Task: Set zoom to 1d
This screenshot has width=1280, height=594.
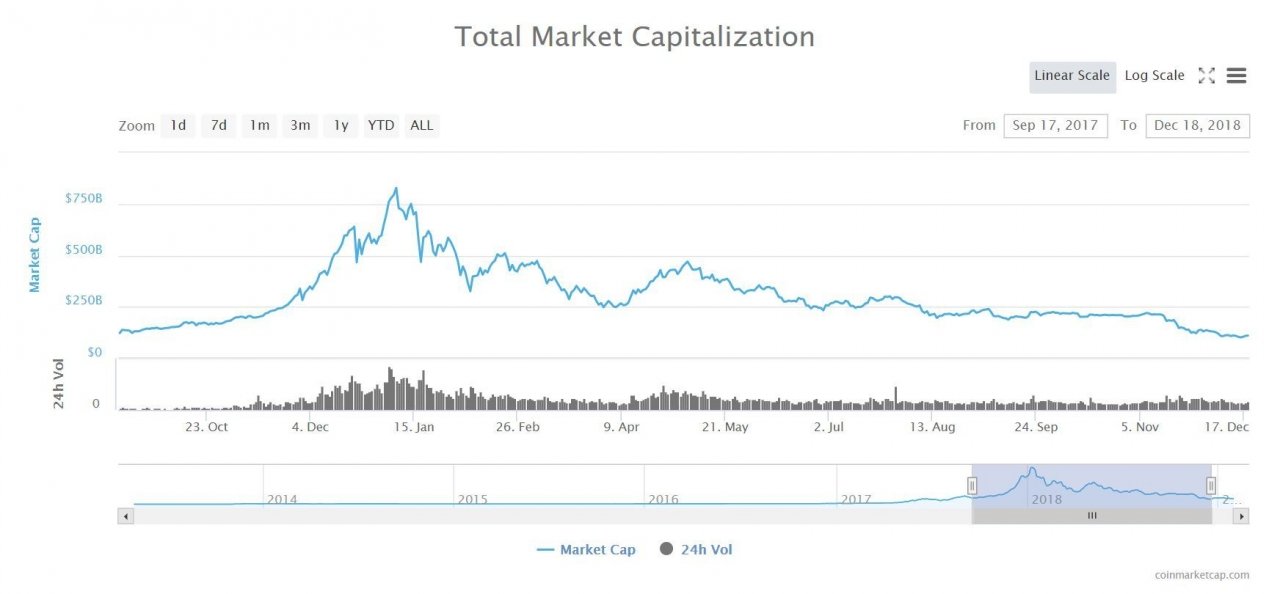Action: pos(178,126)
